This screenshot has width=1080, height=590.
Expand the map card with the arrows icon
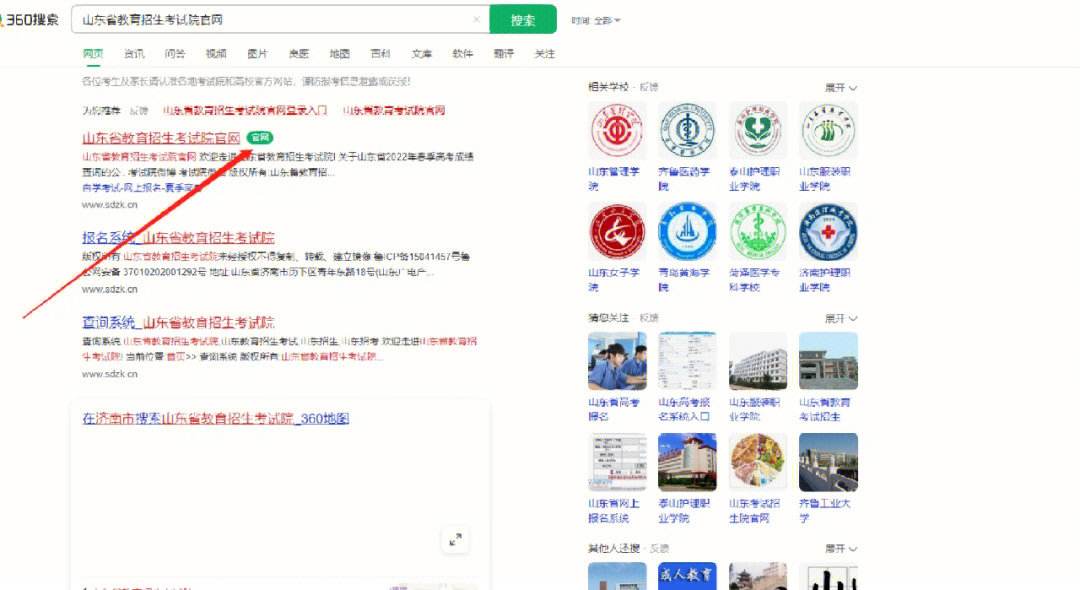tap(455, 540)
